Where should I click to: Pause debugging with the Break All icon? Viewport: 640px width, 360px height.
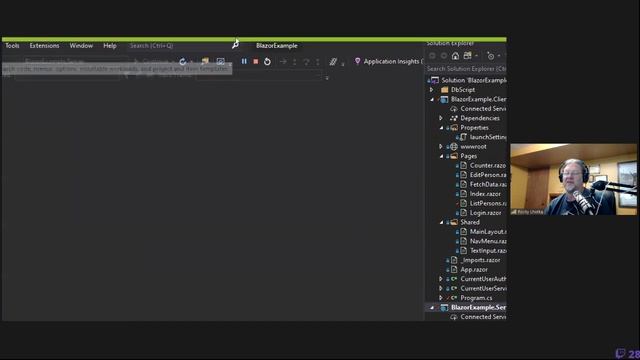coord(244,61)
